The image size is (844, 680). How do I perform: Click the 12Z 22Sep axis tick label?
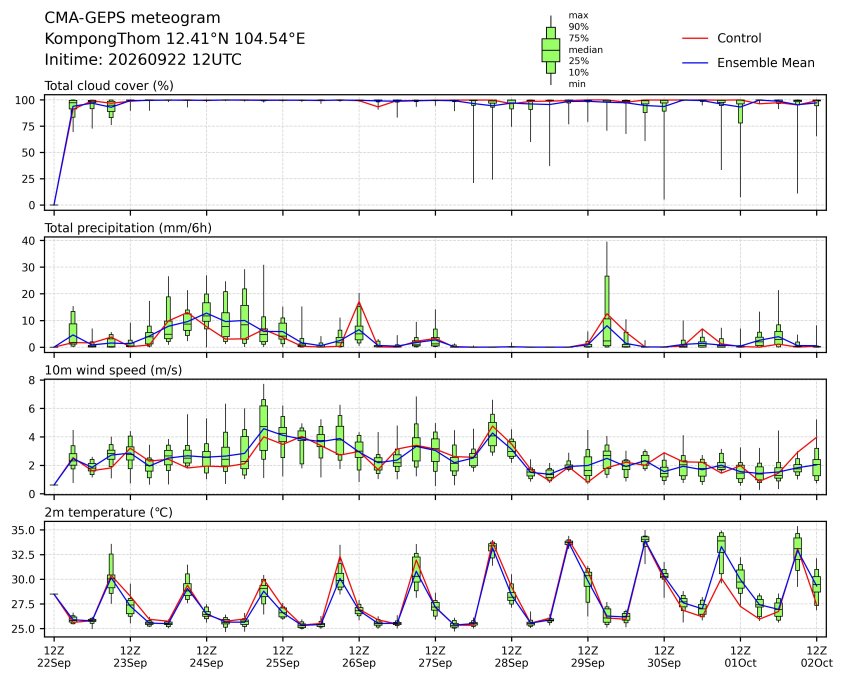(x=54, y=656)
